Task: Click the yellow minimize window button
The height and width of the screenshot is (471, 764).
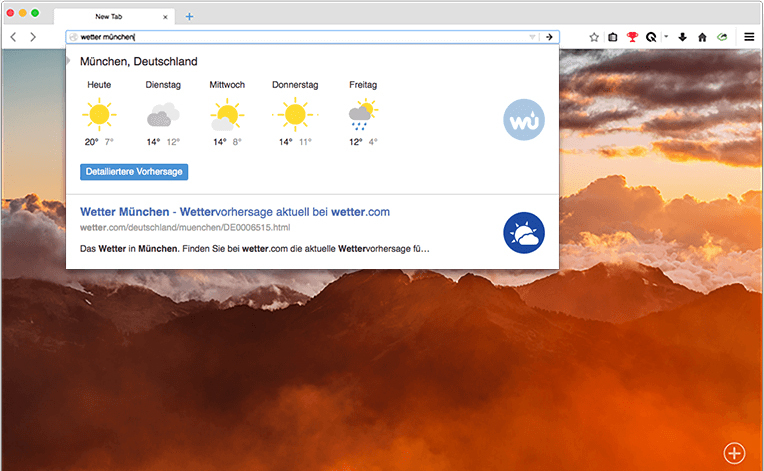Action: (22, 13)
